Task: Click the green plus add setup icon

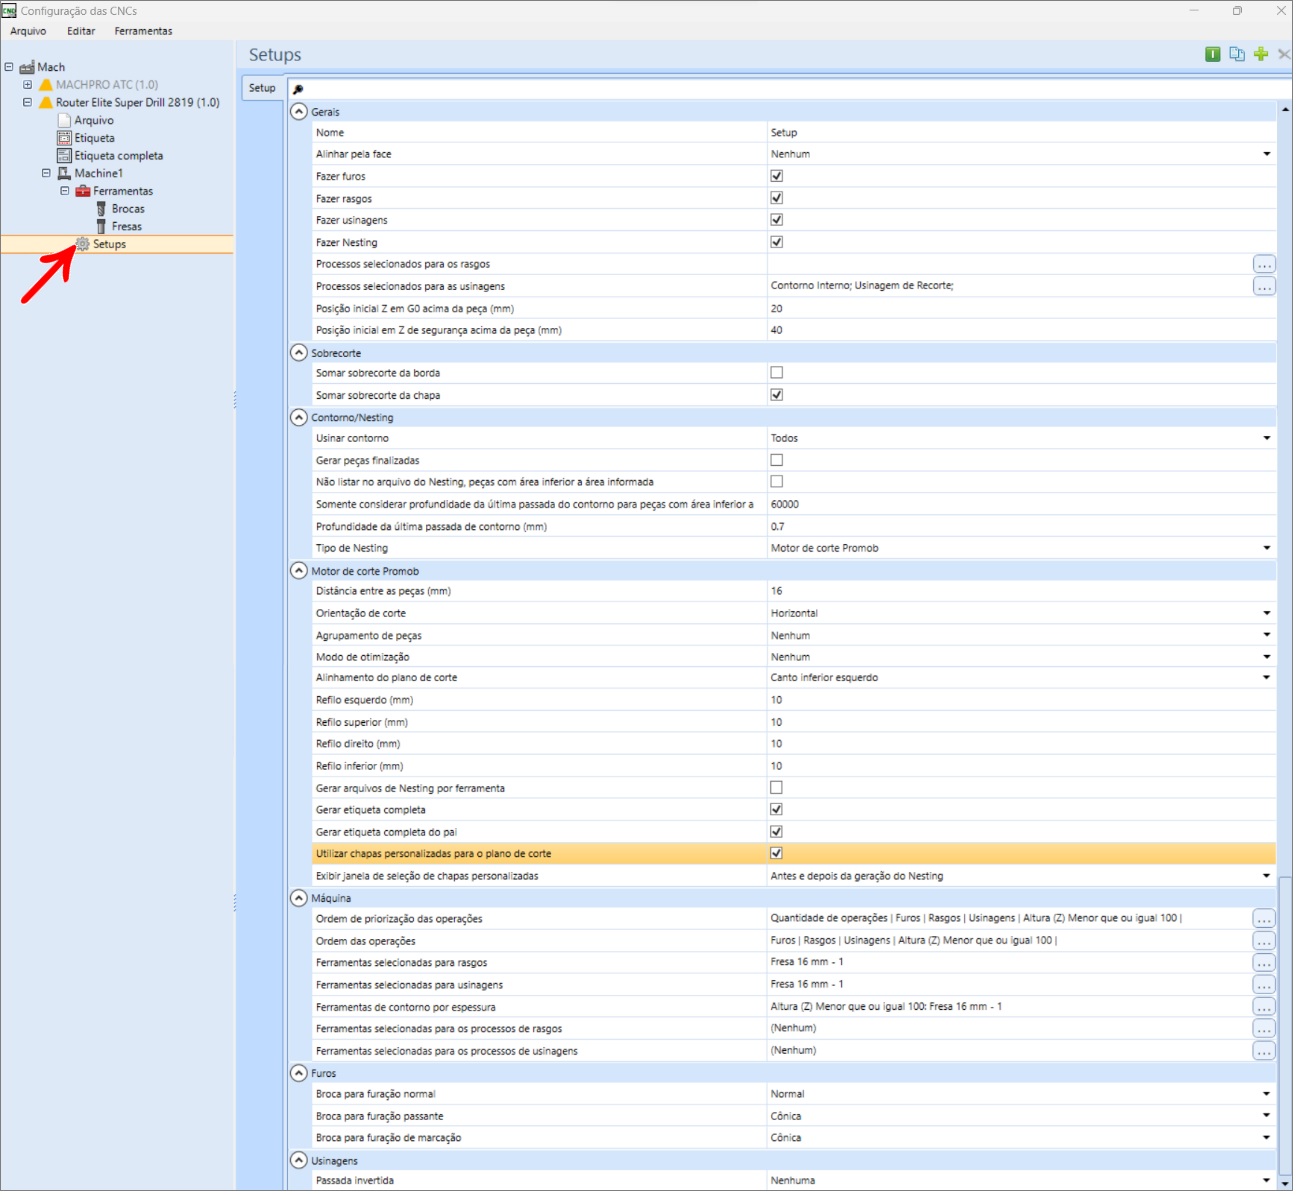Action: click(x=1261, y=54)
